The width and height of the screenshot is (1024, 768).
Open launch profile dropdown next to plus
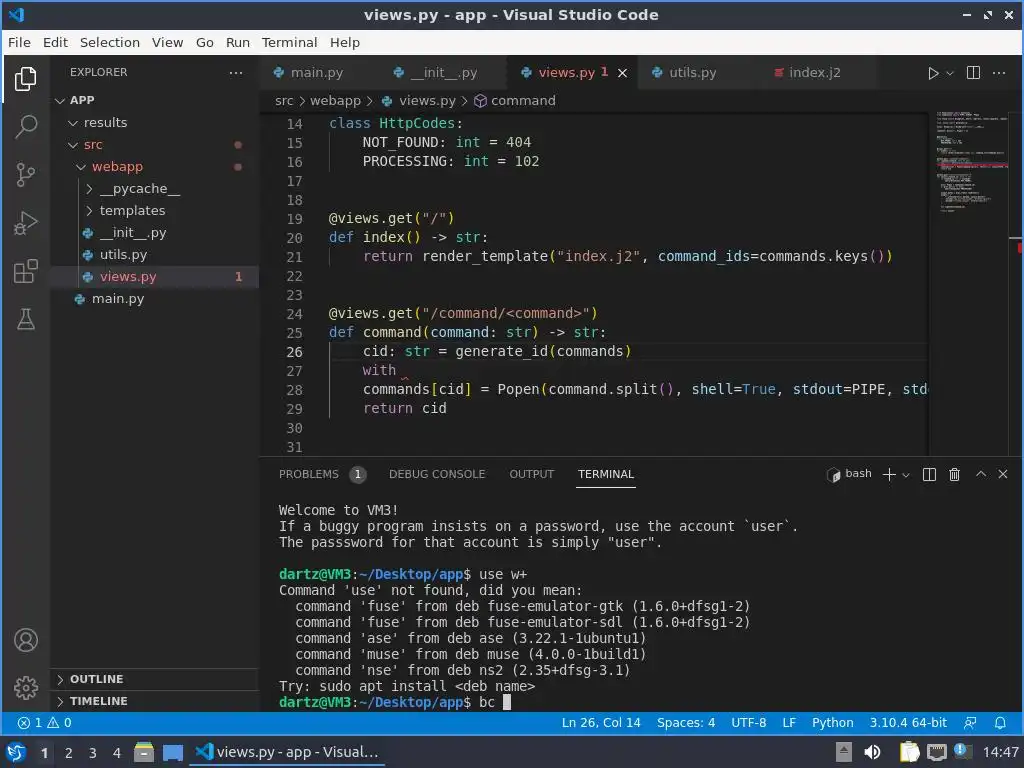[906, 475]
